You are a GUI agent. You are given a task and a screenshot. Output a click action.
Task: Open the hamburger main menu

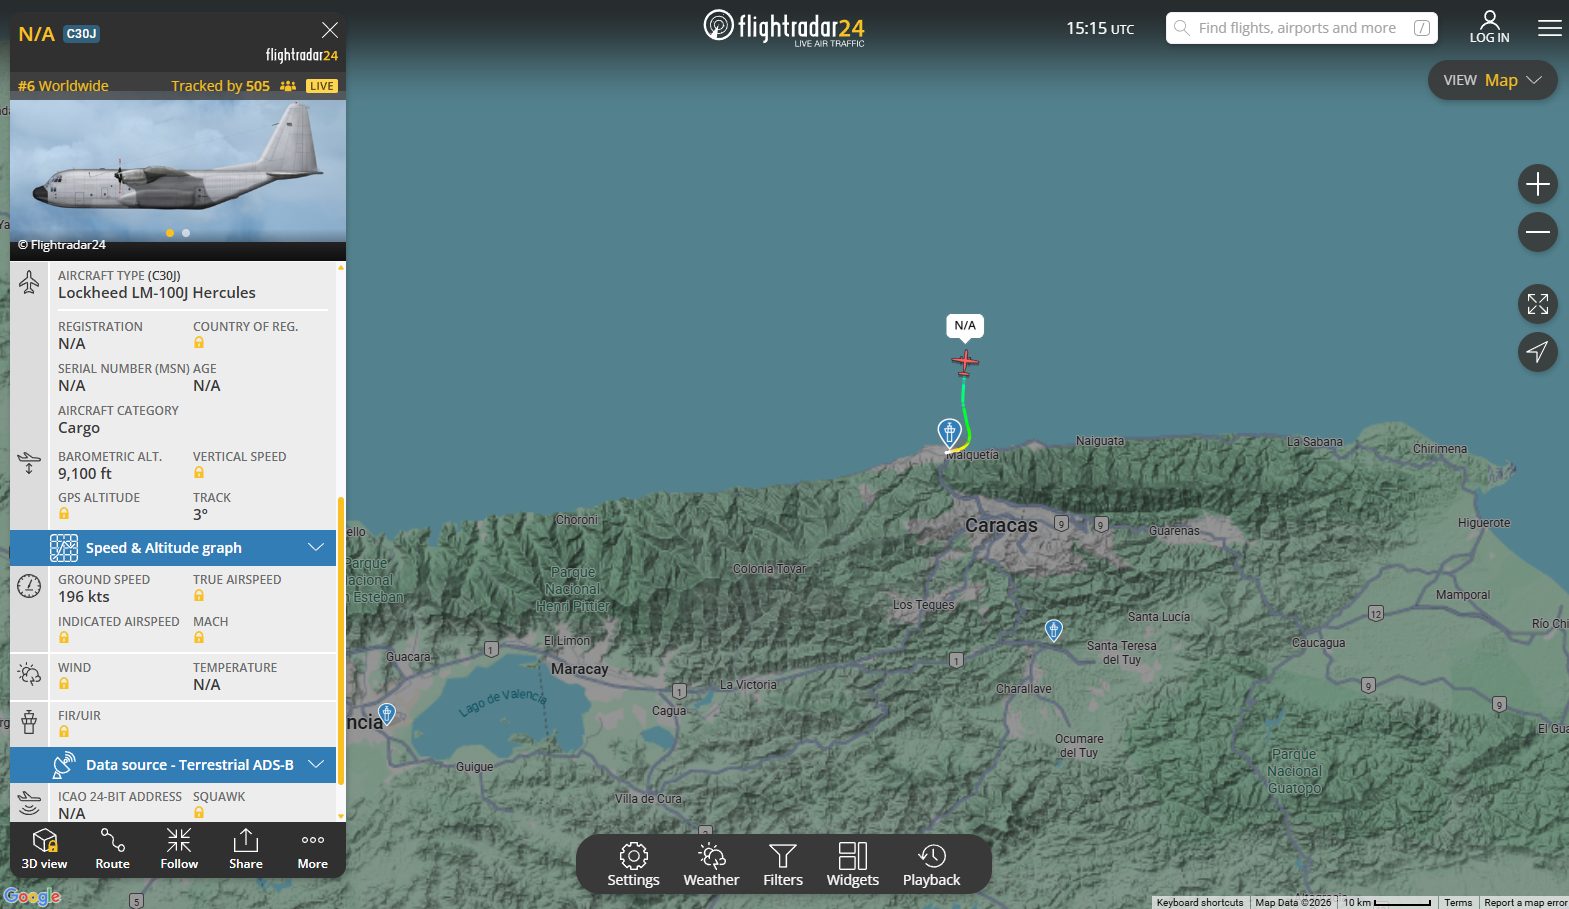click(x=1549, y=28)
